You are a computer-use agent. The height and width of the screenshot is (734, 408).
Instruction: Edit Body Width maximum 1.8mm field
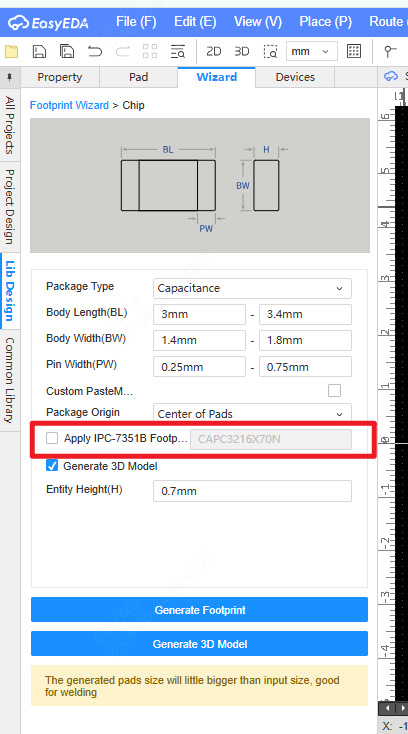305,340
